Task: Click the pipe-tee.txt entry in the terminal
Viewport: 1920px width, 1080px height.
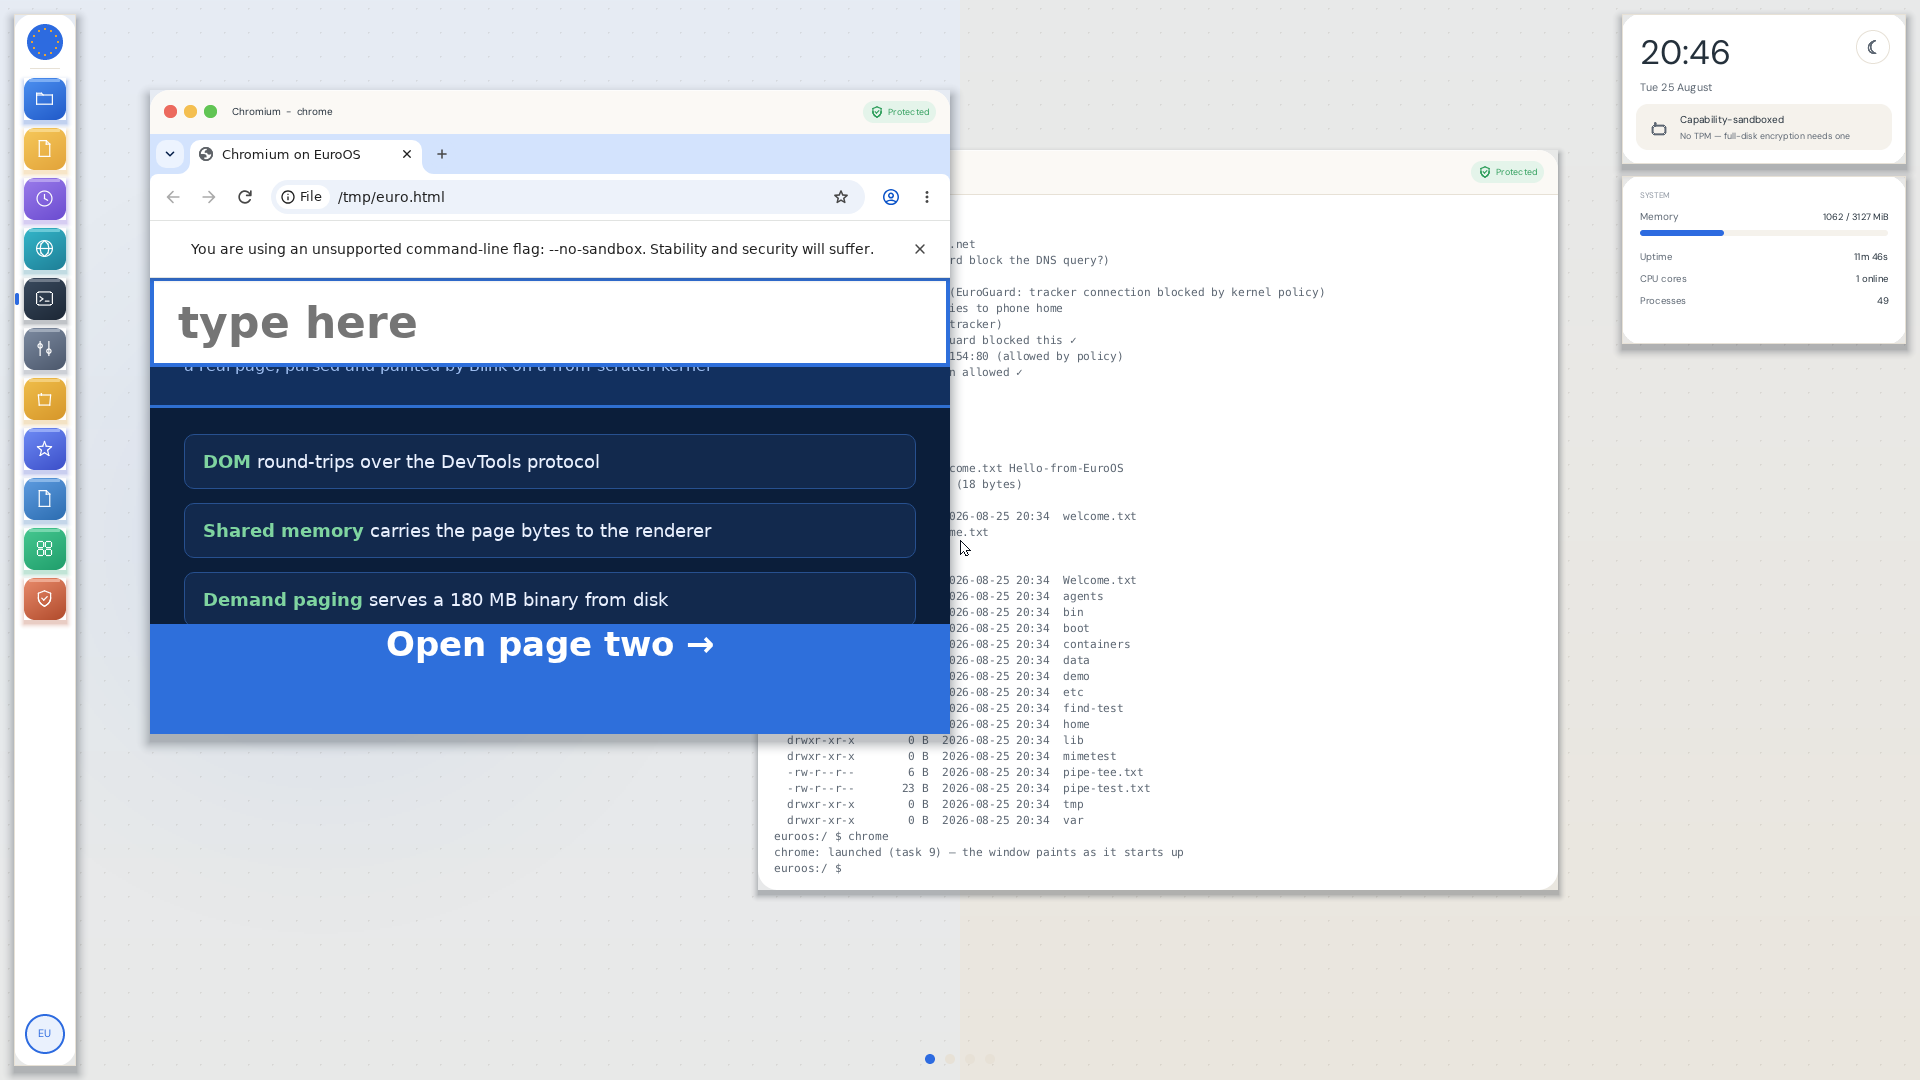Action: [1103, 772]
